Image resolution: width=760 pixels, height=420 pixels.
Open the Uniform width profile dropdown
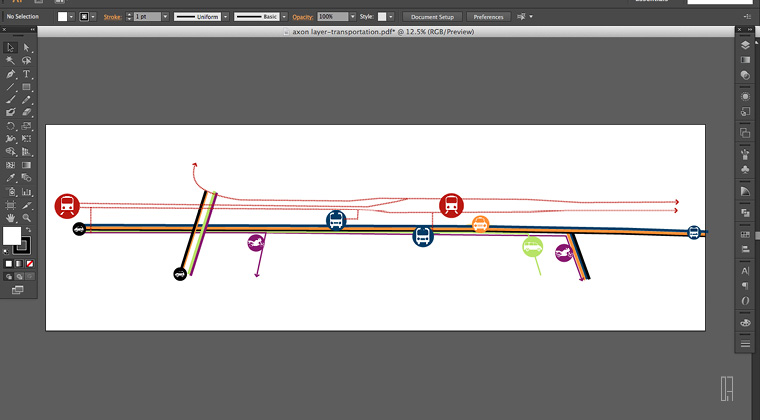click(225, 17)
